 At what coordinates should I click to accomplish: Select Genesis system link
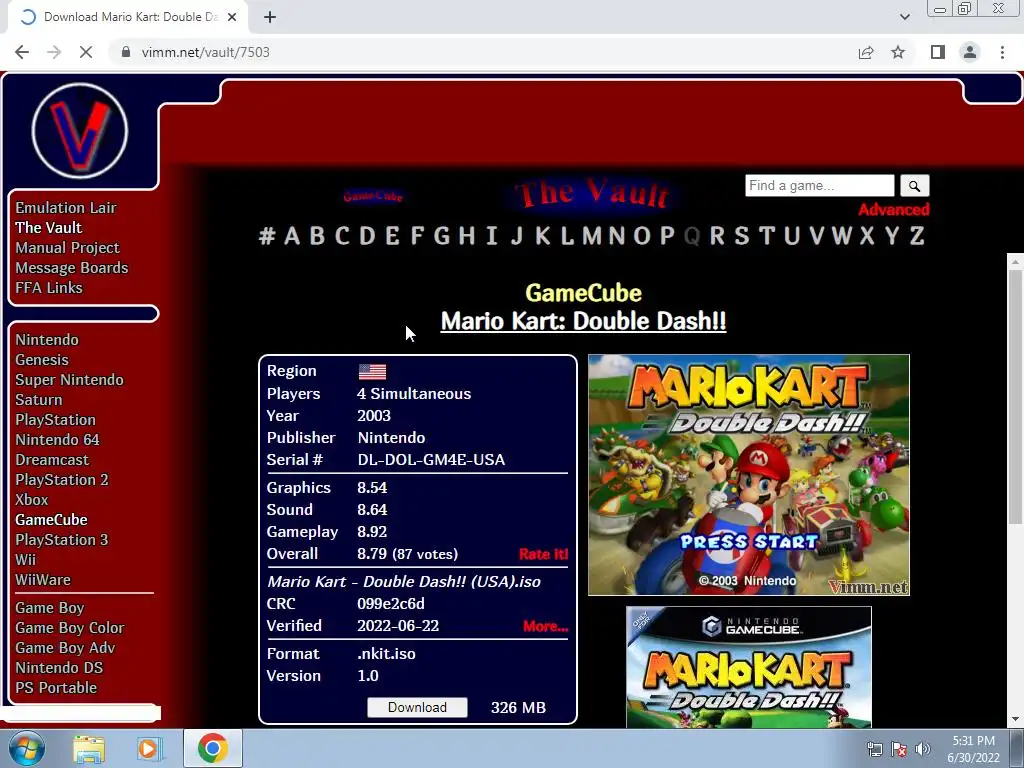coord(42,360)
